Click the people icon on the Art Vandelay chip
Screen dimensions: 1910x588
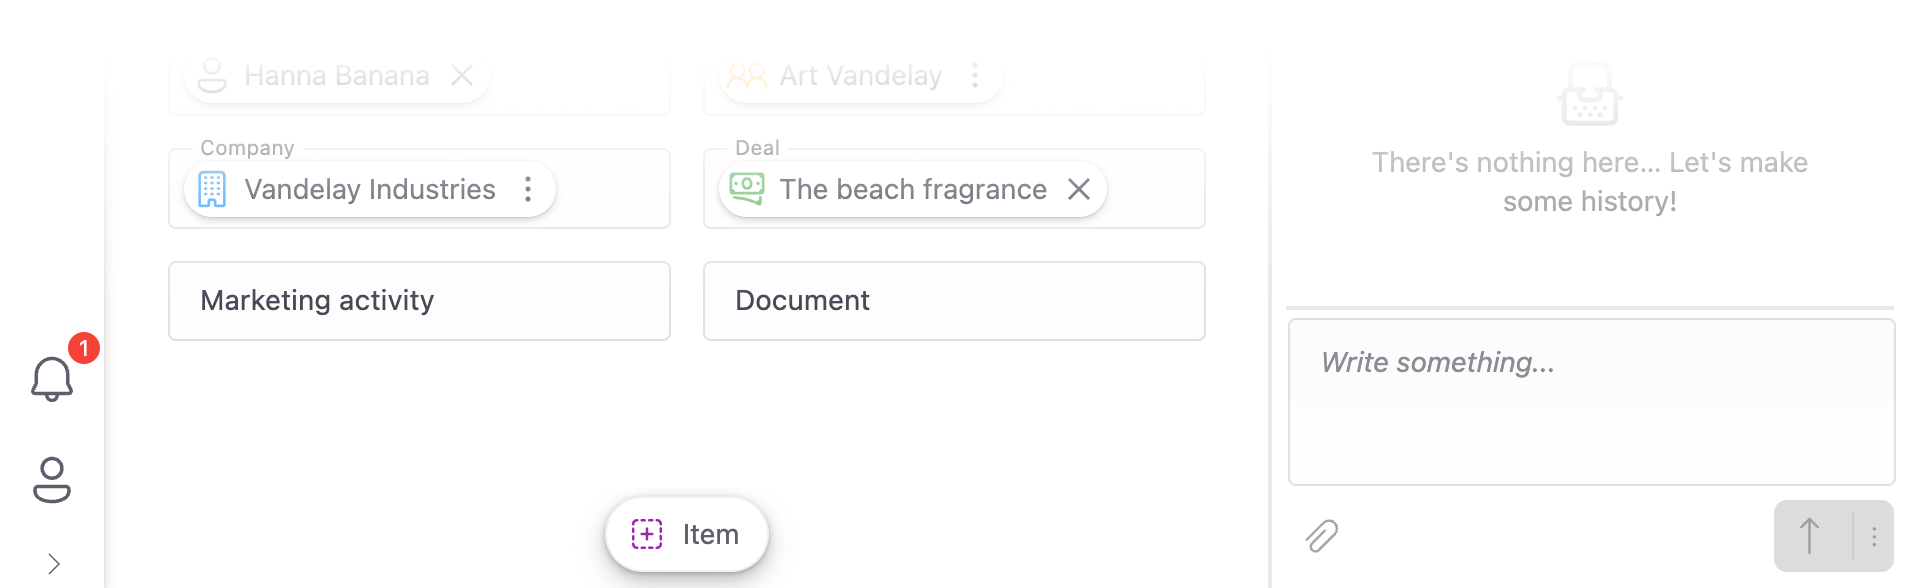pos(747,75)
